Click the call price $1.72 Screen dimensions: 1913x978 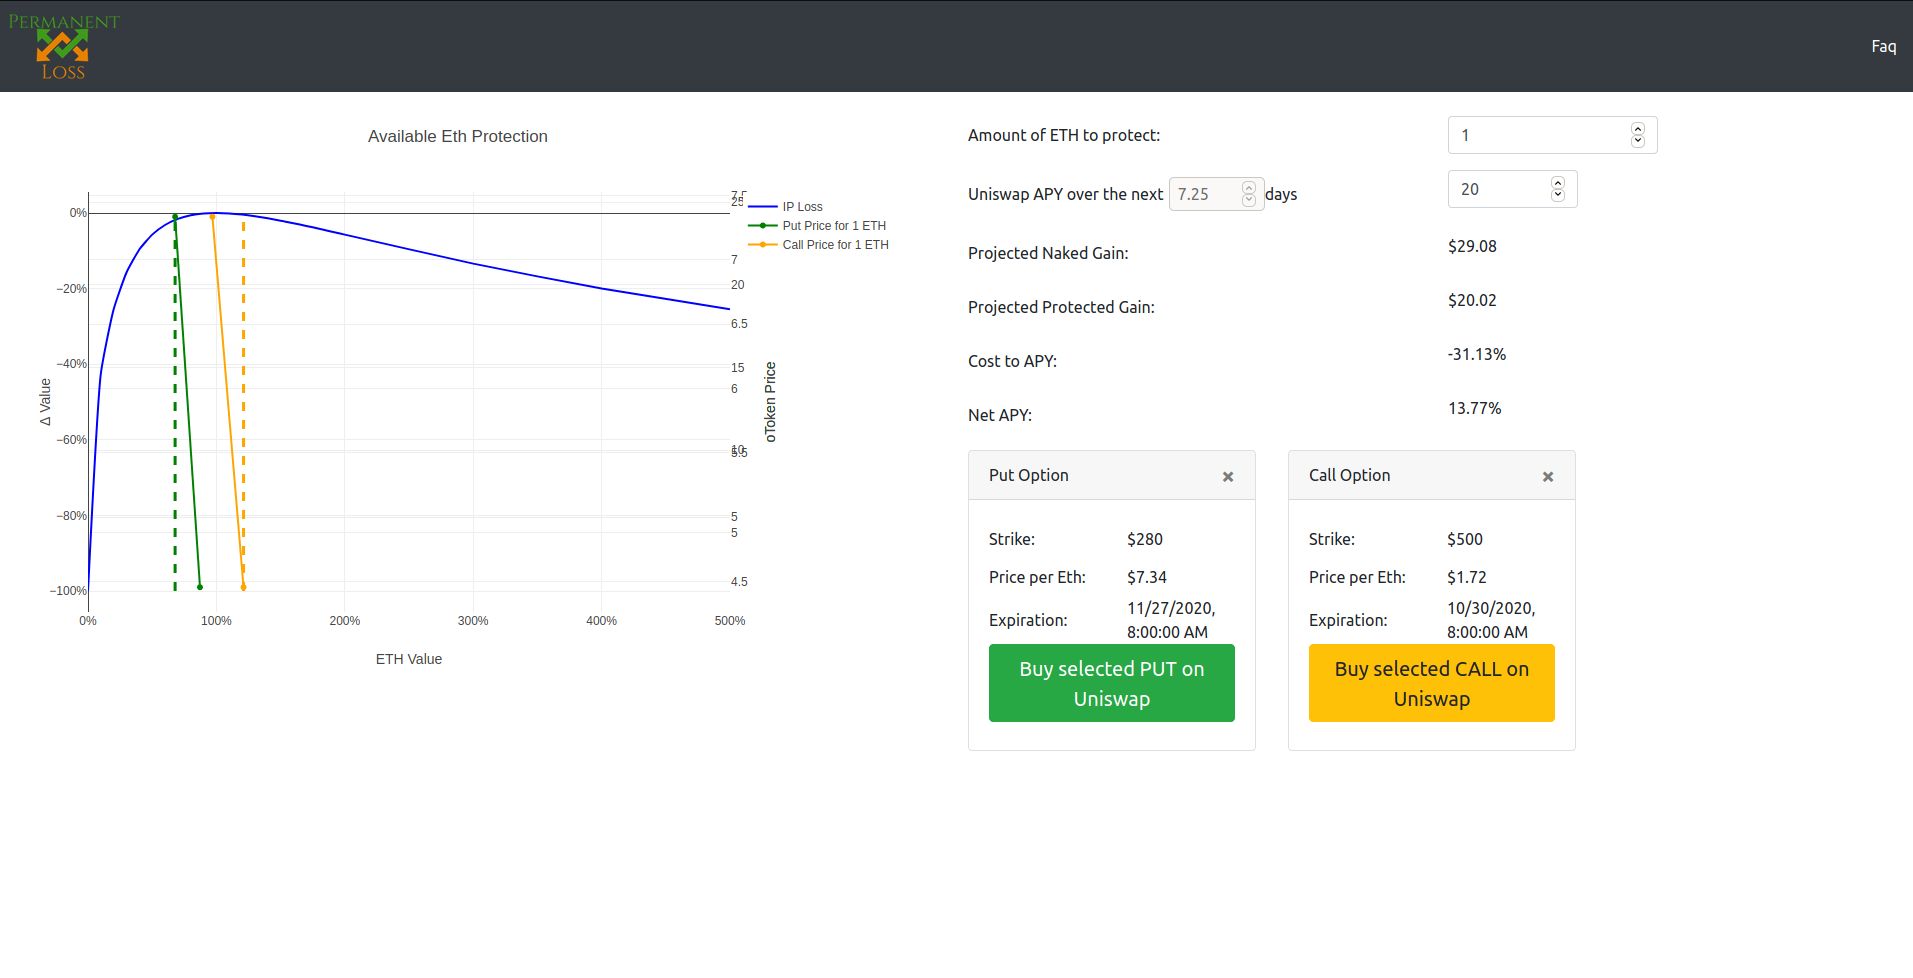click(1467, 577)
